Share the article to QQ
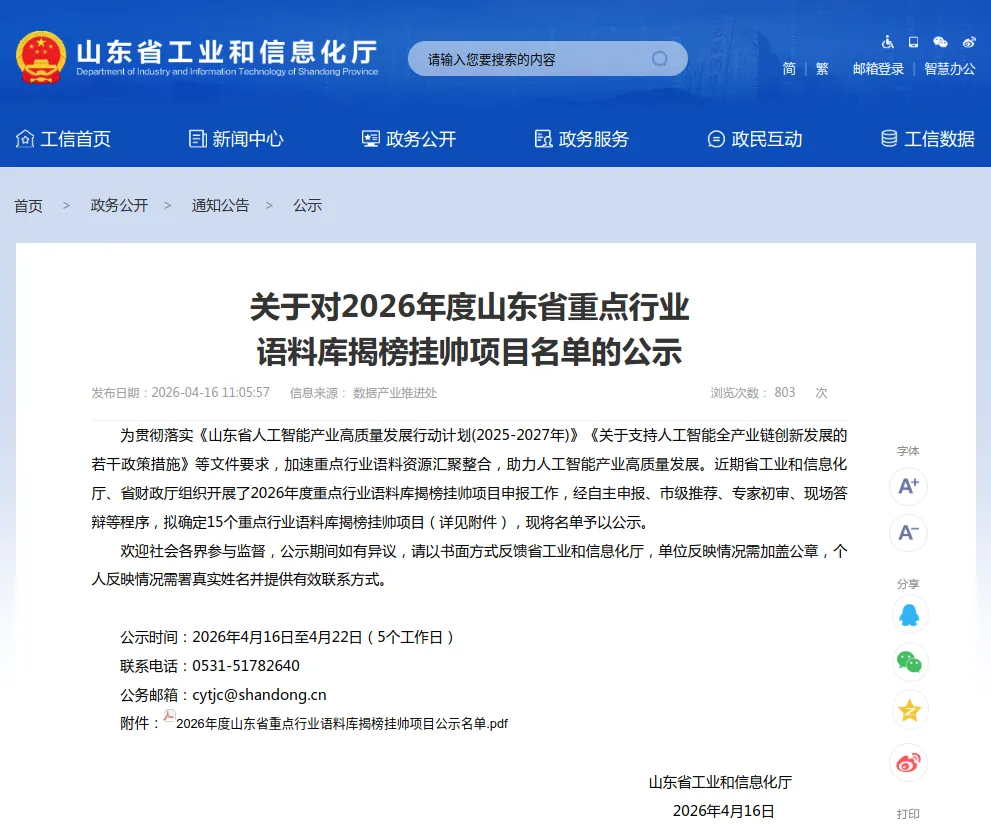This screenshot has height=827, width=991. (909, 615)
